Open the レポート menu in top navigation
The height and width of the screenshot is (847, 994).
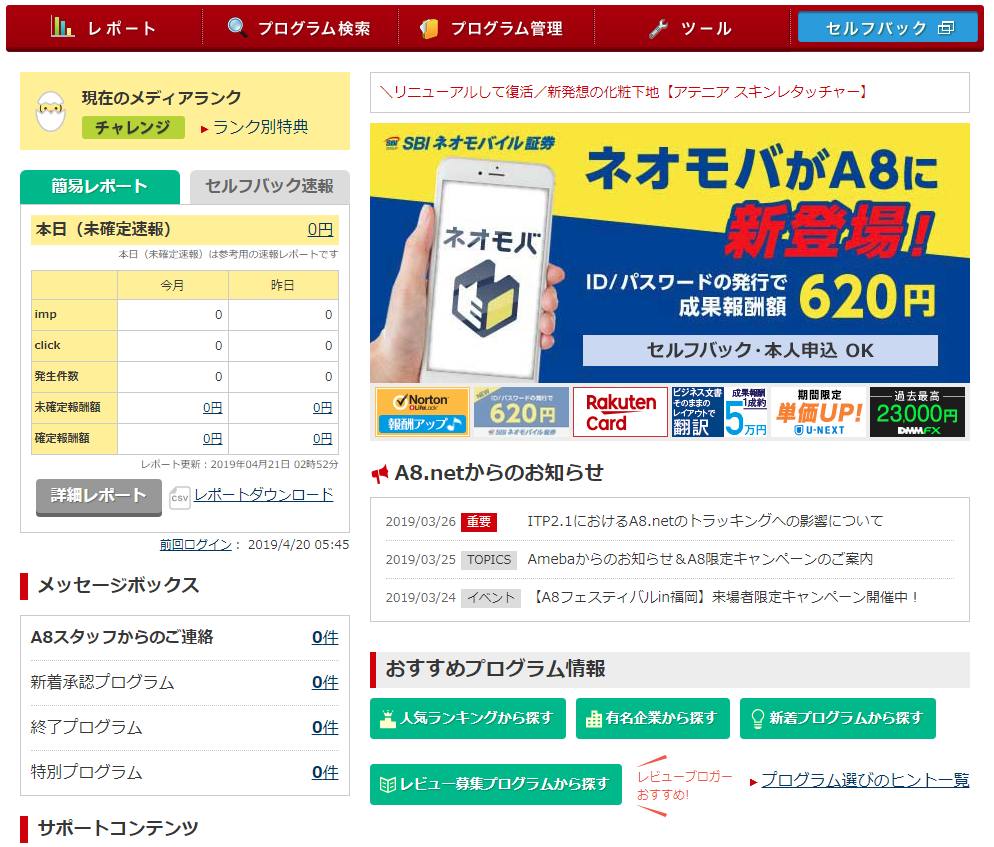click(x=105, y=28)
